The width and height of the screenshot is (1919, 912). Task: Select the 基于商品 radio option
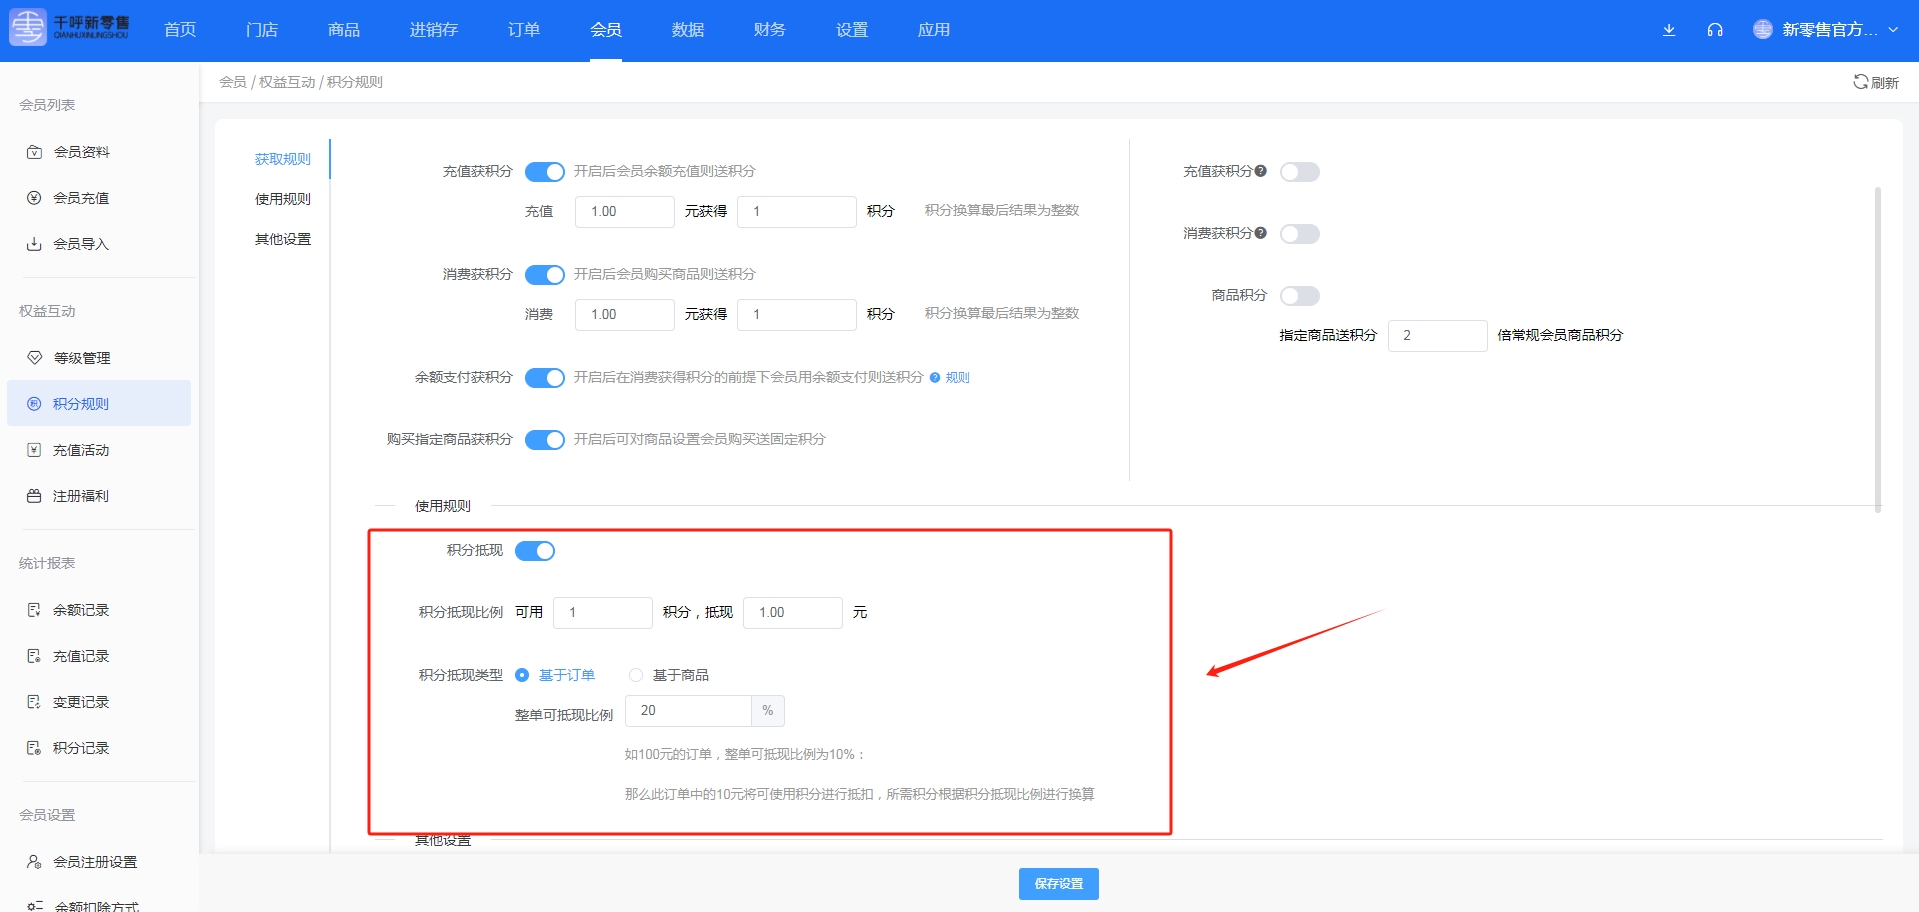click(x=636, y=675)
